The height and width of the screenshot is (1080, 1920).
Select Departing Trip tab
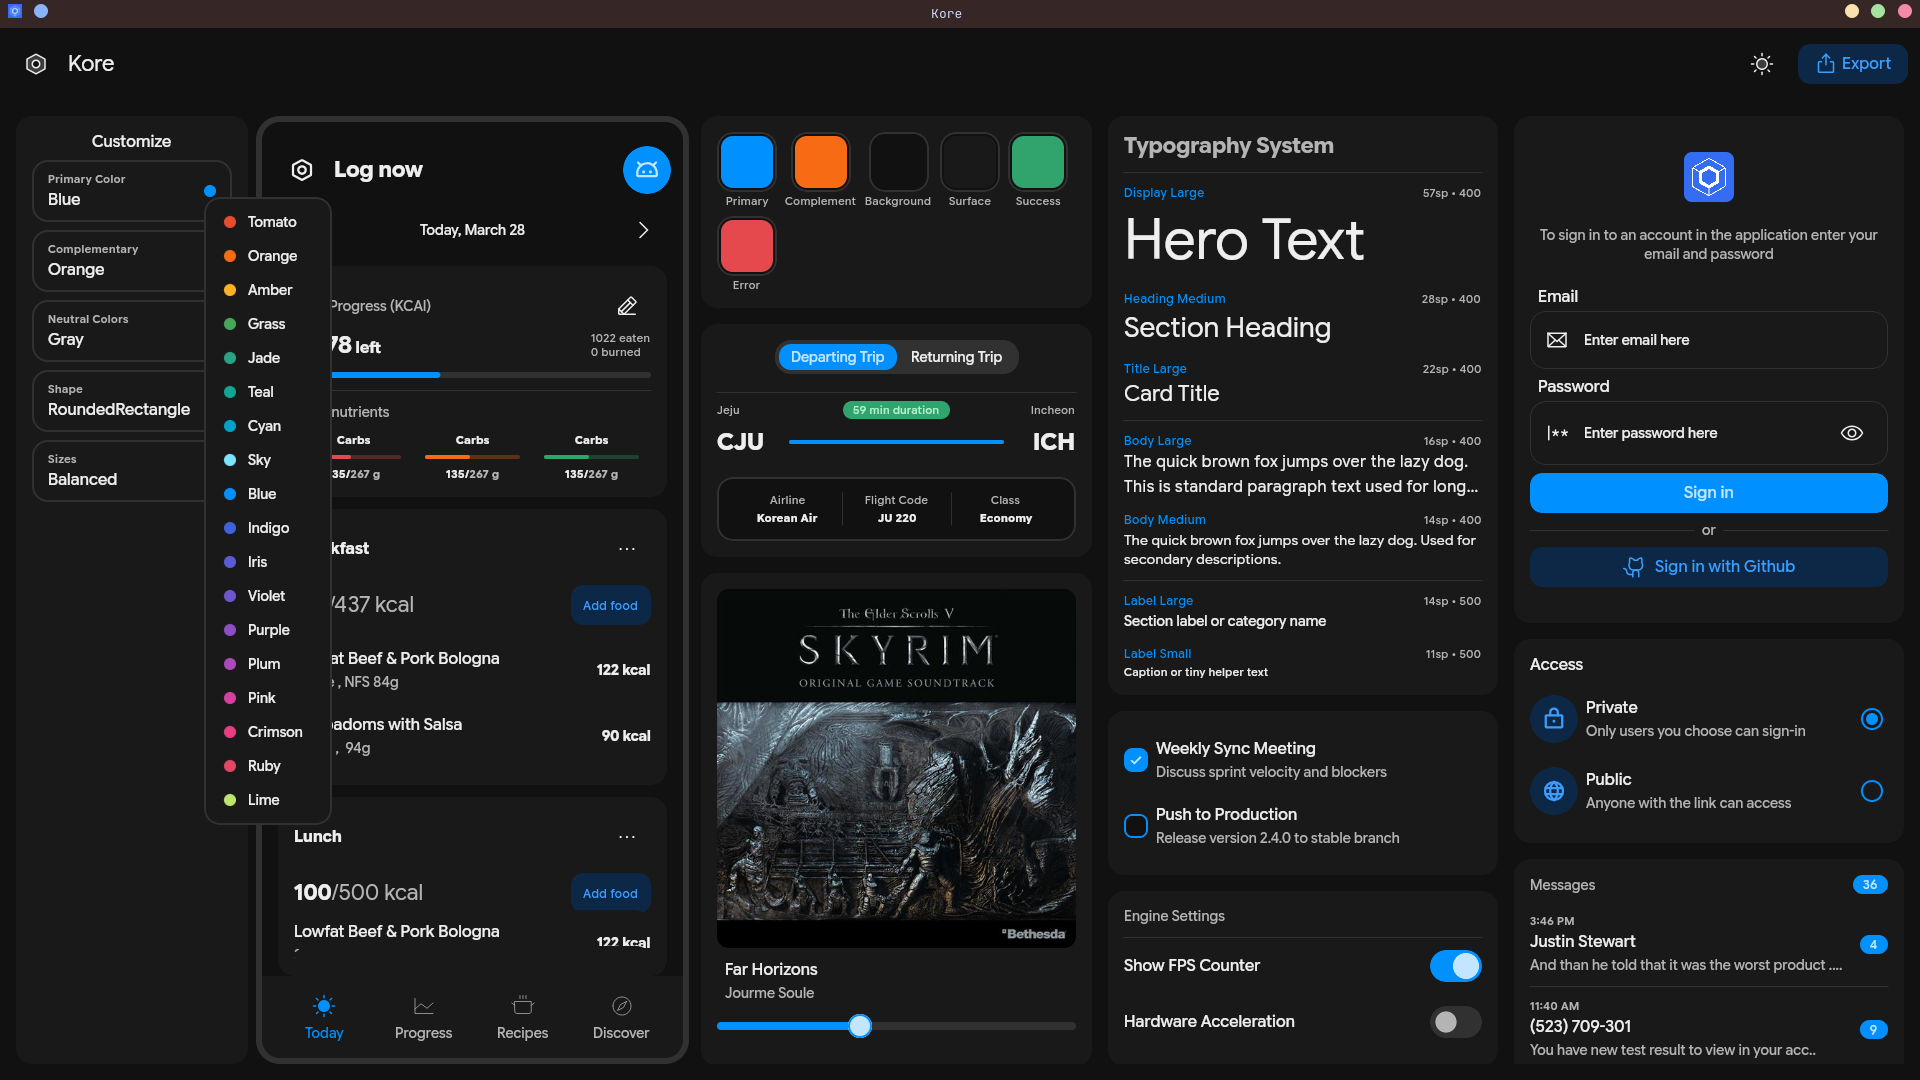(x=837, y=357)
